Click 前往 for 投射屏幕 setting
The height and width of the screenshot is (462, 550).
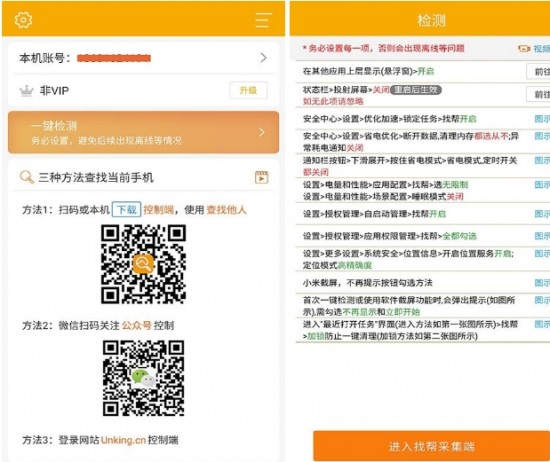coord(539,94)
